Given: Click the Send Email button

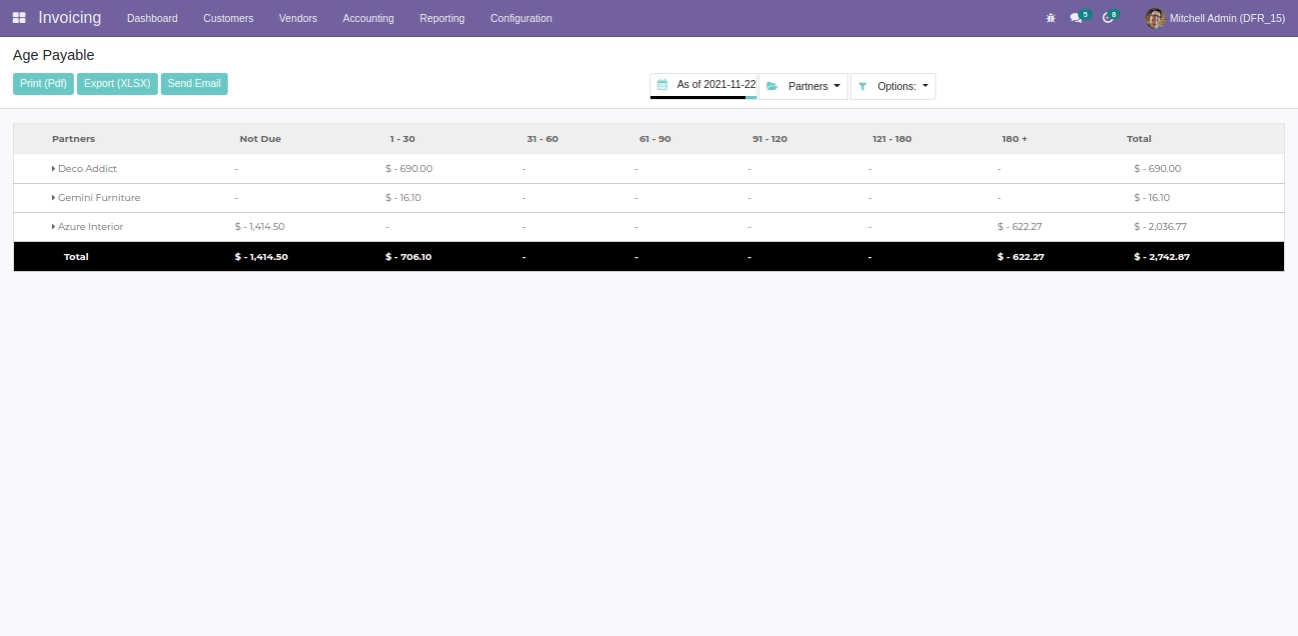Looking at the screenshot, I should click(194, 84).
